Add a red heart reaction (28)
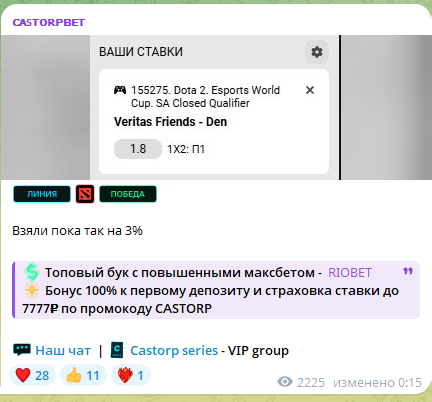Screen dimensions: 432x402 click(32, 375)
